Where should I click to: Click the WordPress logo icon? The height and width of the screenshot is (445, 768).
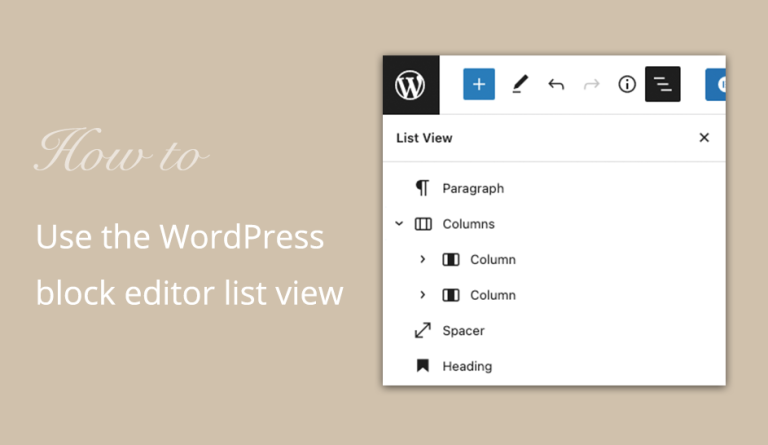[x=410, y=85]
